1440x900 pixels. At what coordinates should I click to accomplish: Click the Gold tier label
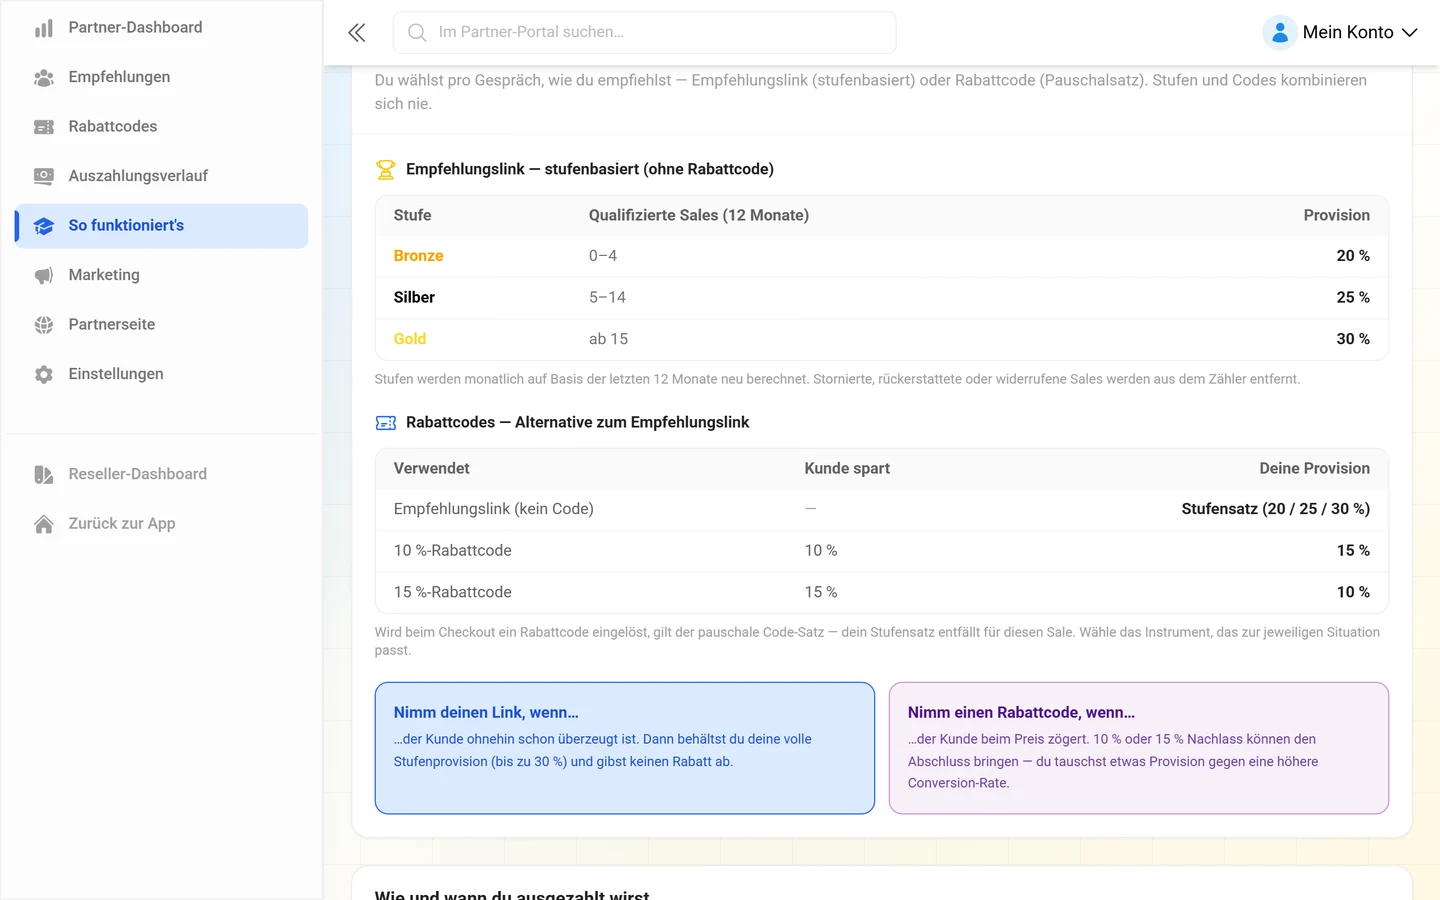[409, 339]
